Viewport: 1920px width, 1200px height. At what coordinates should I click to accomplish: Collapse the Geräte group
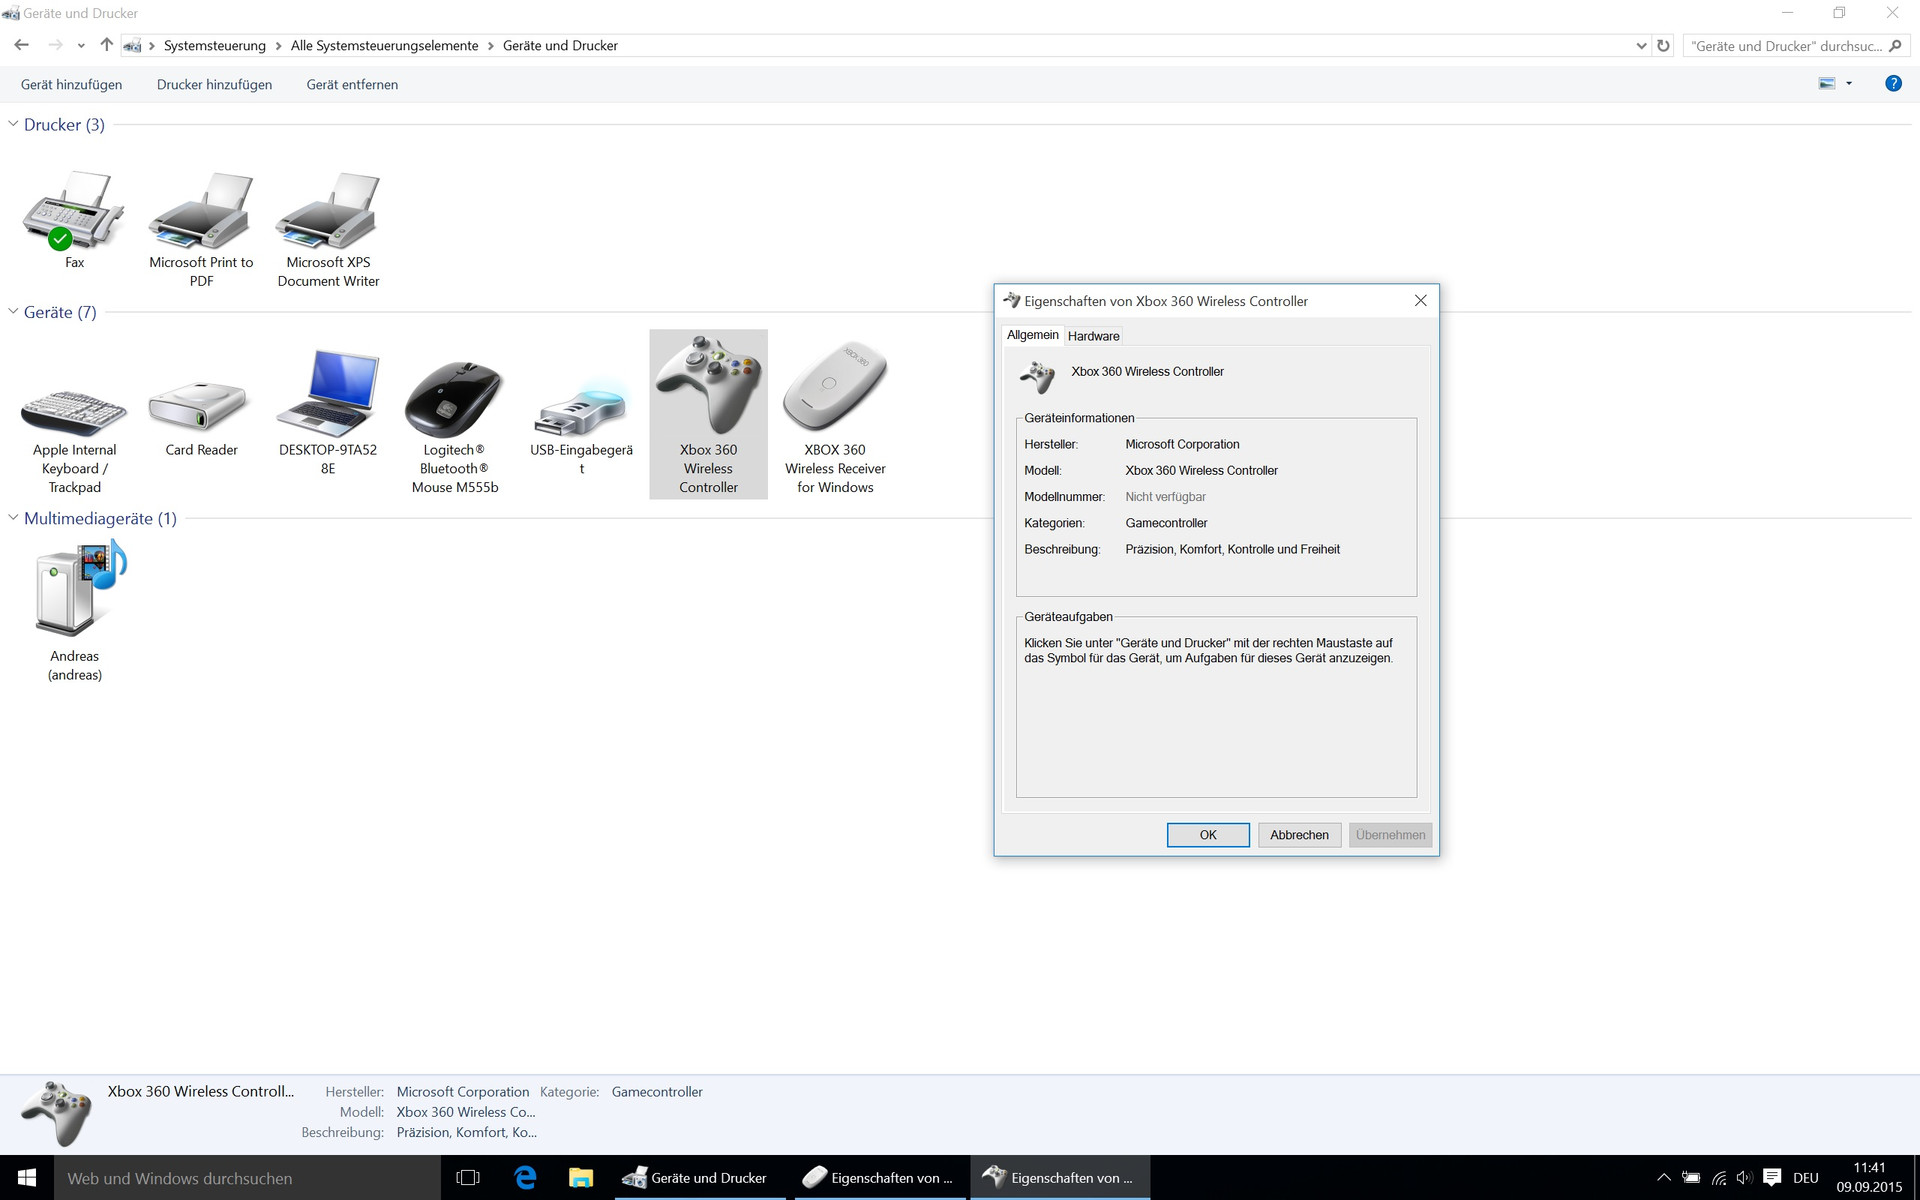tap(13, 312)
